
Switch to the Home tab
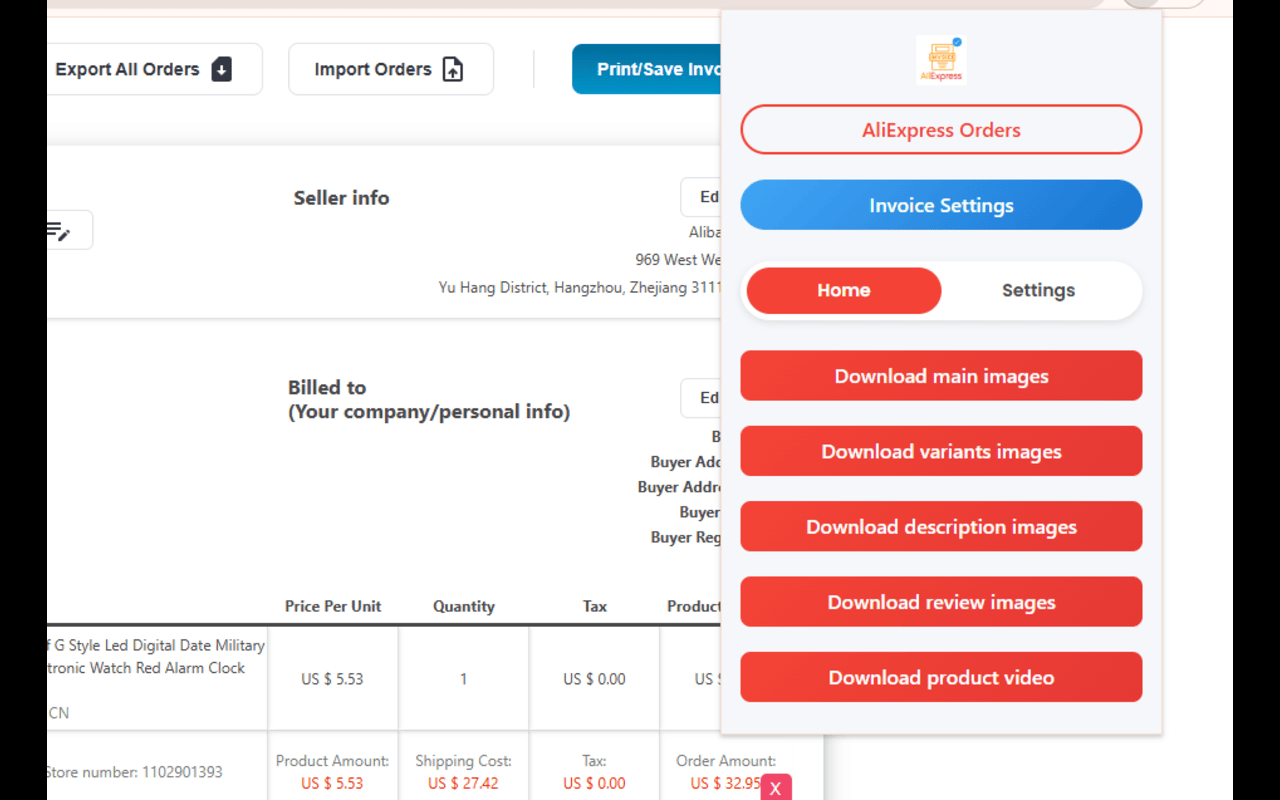click(844, 290)
